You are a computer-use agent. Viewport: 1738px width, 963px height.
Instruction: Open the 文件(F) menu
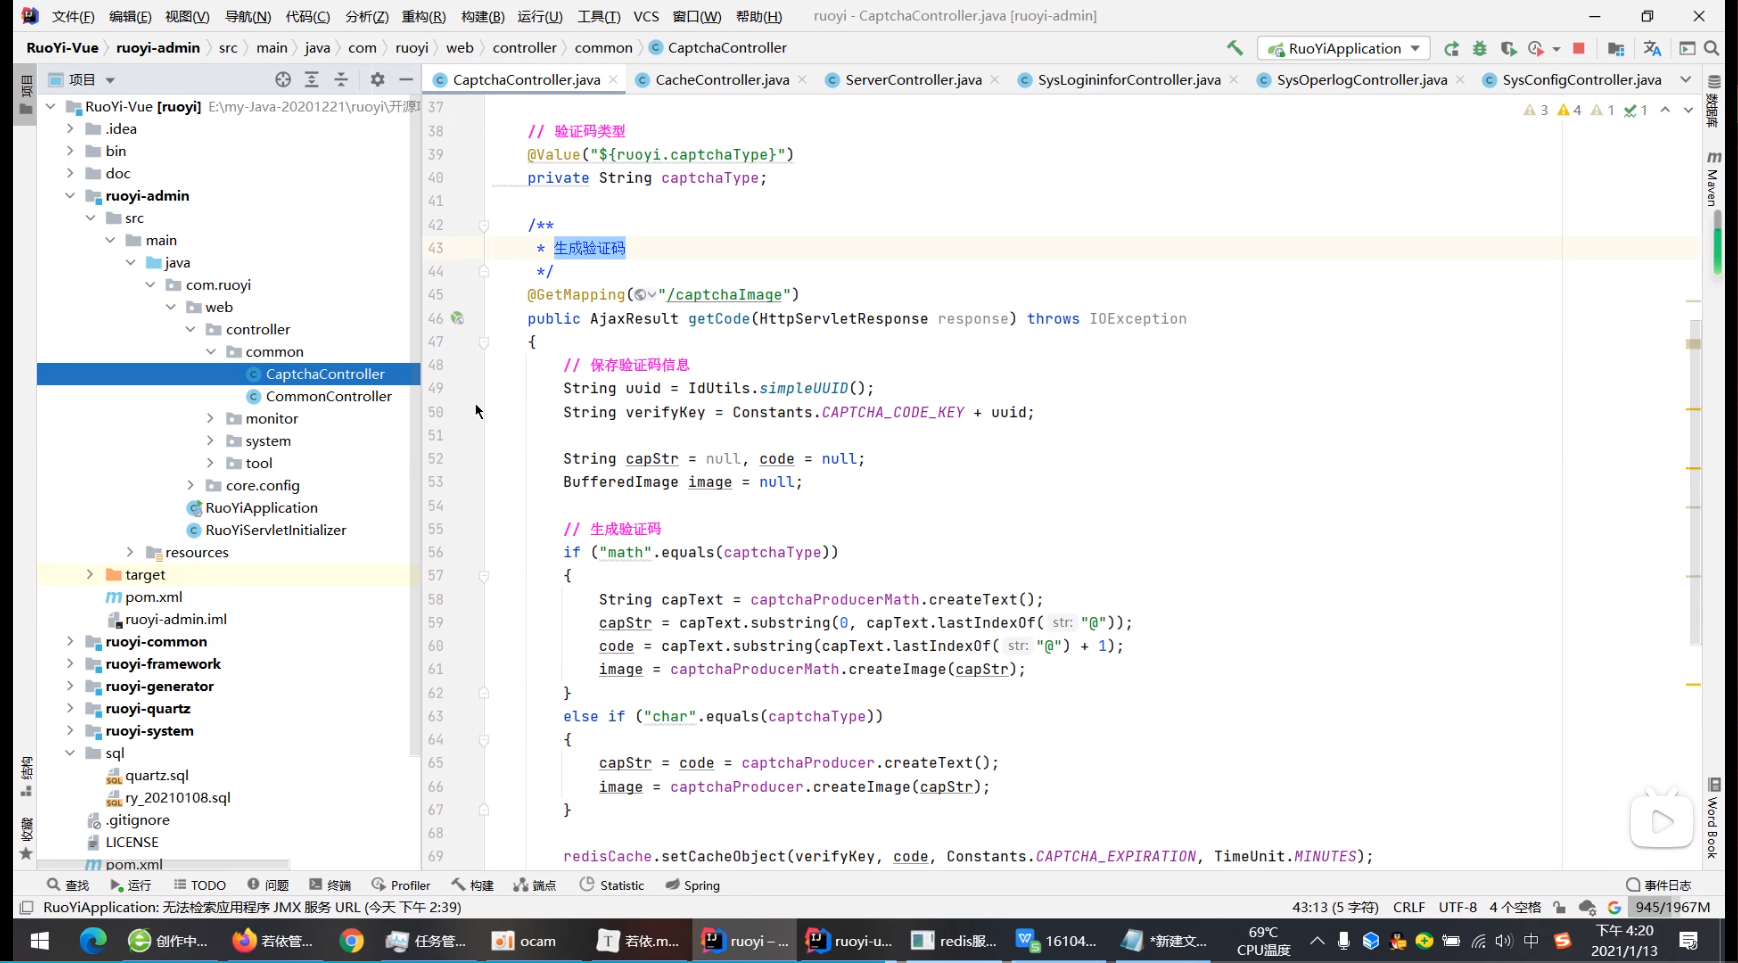click(73, 16)
